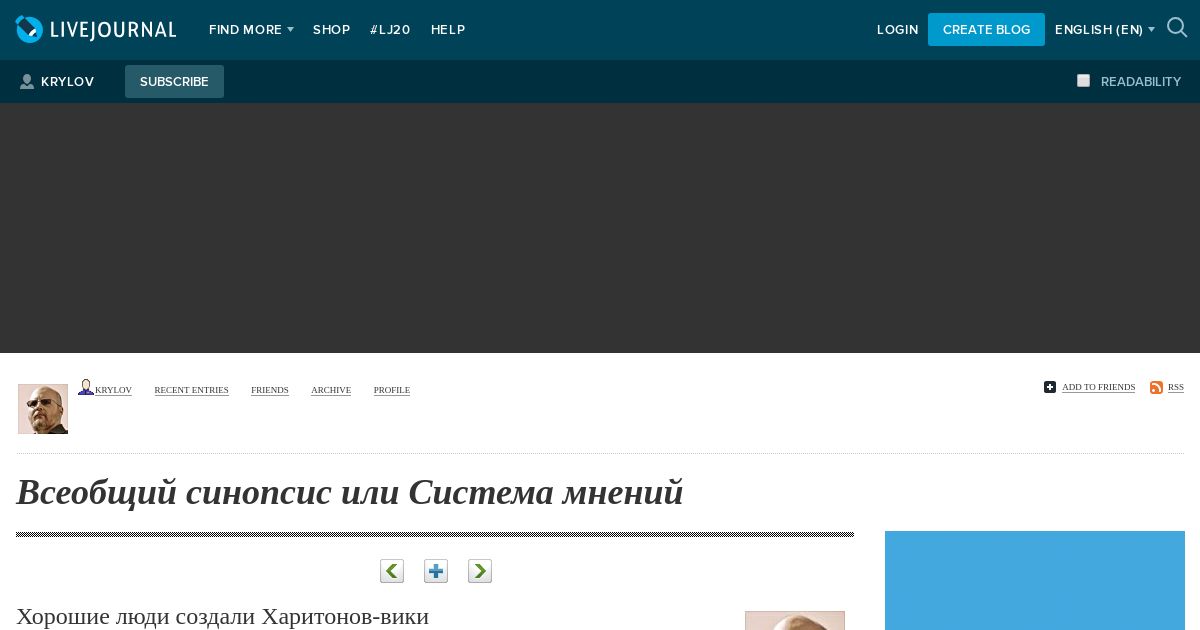1200x630 pixels.
Task: Click the krylov username link under header
Action: pyautogui.click(x=113, y=390)
